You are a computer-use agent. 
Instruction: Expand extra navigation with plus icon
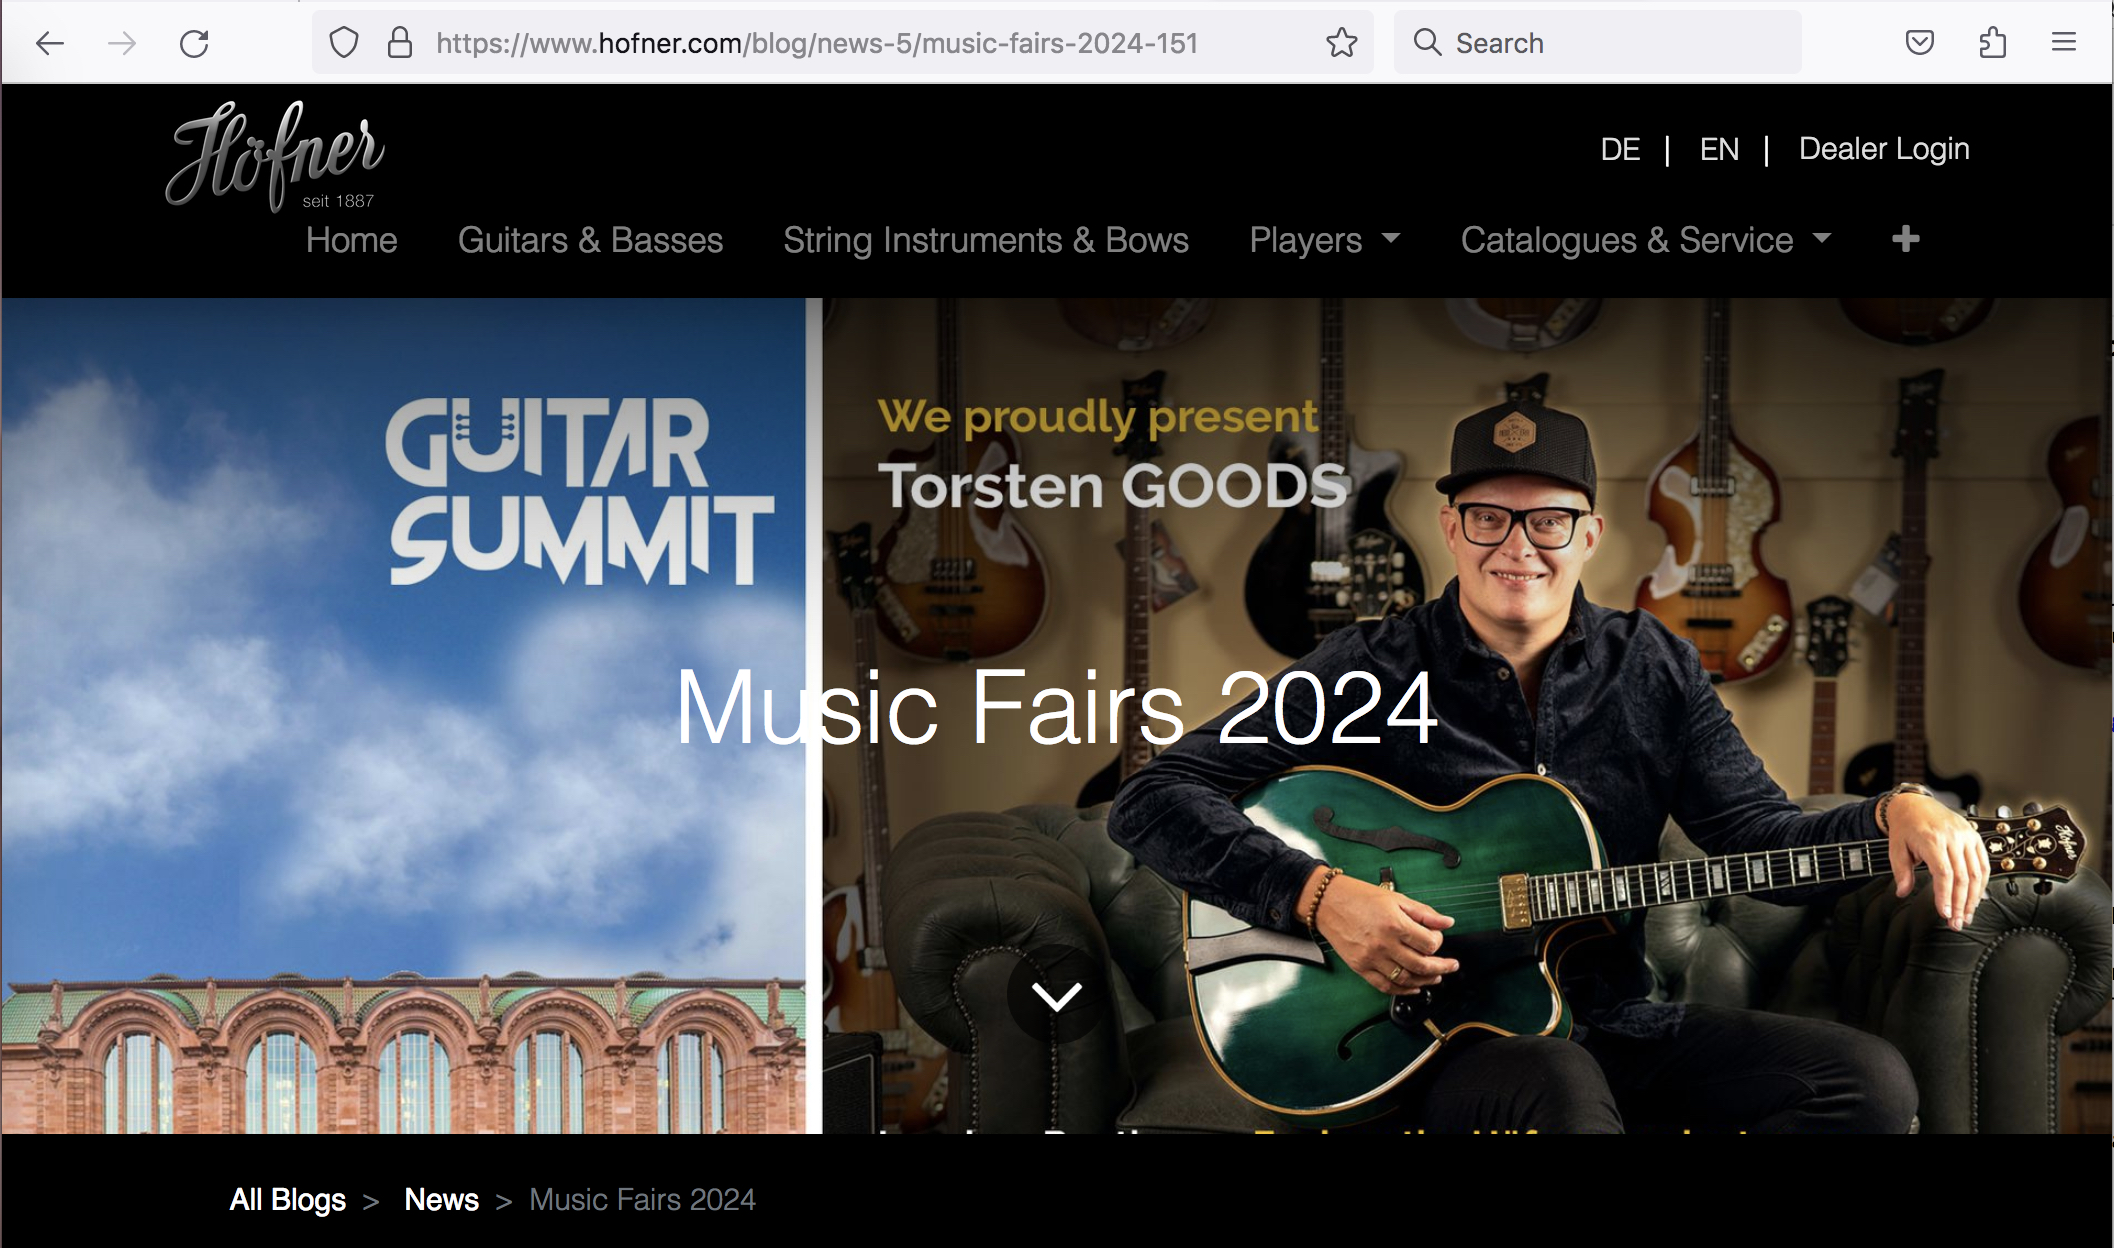click(1906, 239)
